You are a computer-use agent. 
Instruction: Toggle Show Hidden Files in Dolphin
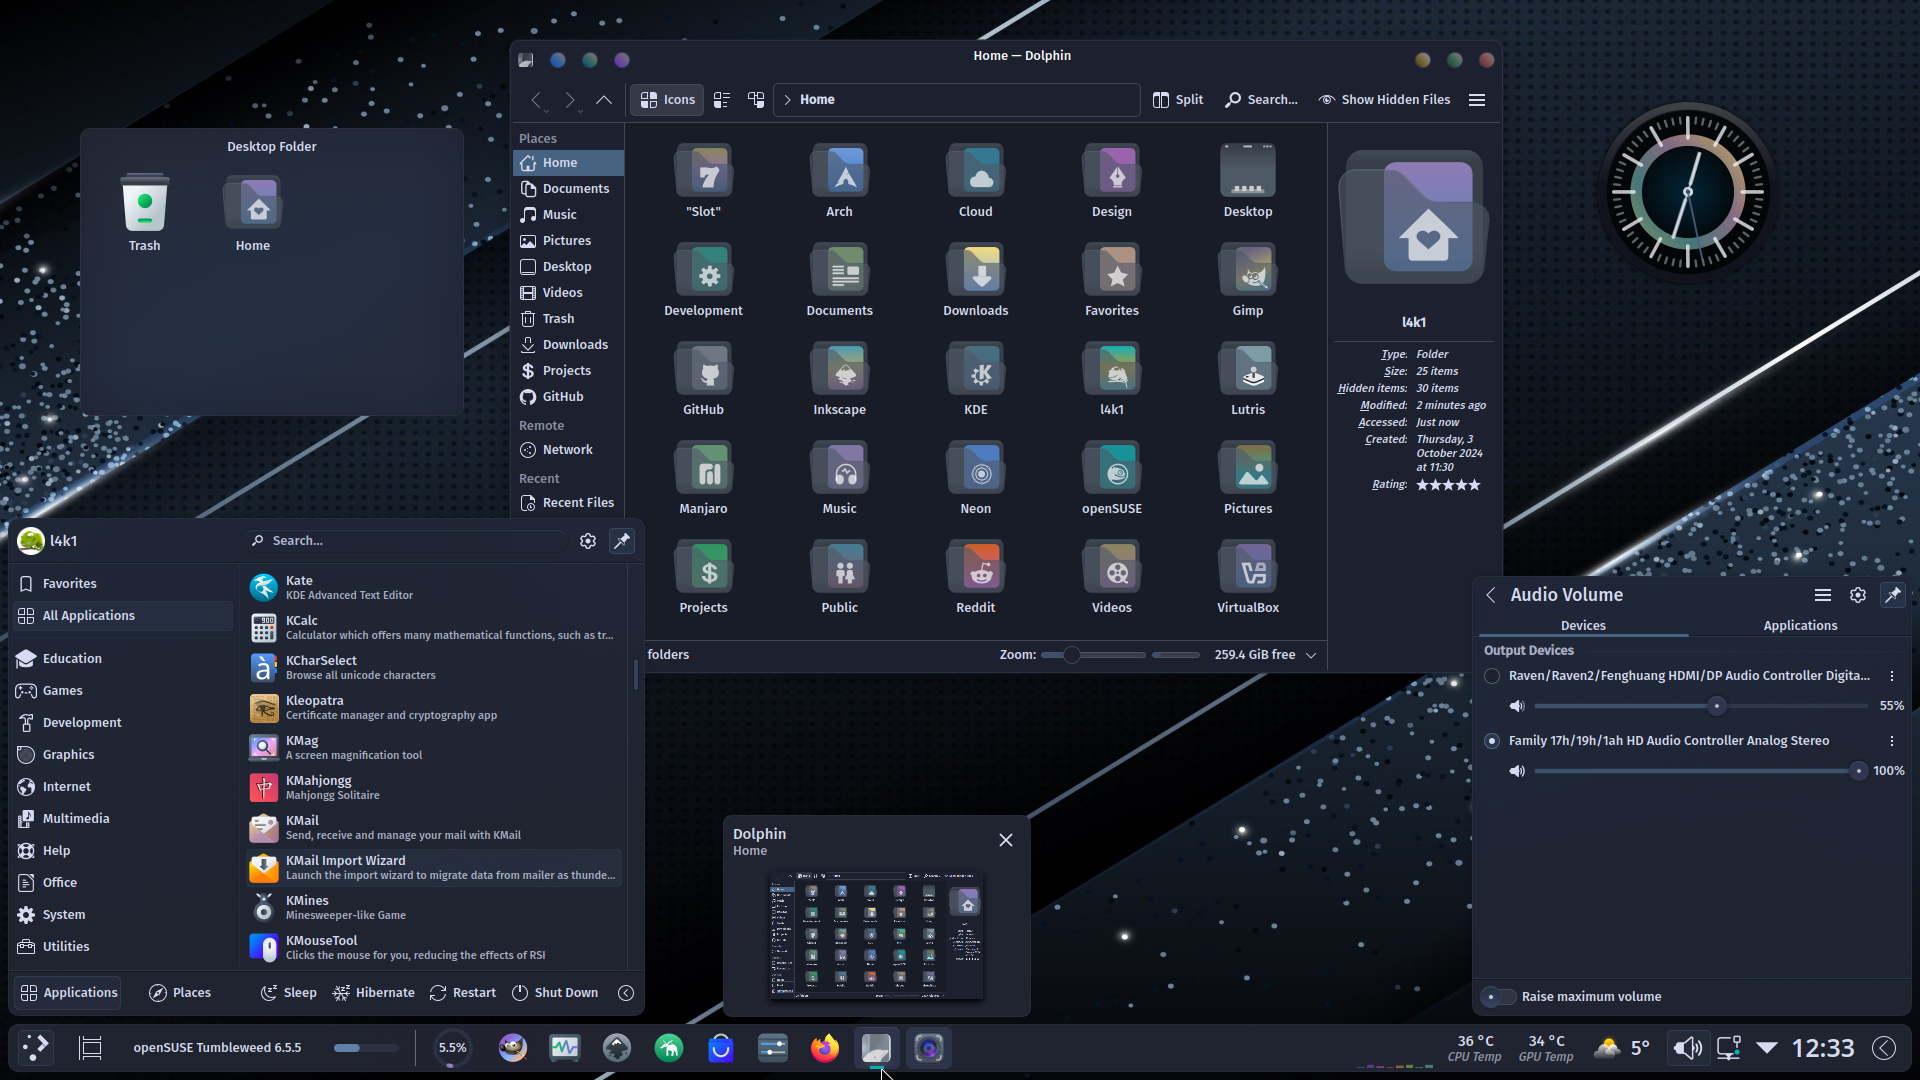click(x=1384, y=100)
